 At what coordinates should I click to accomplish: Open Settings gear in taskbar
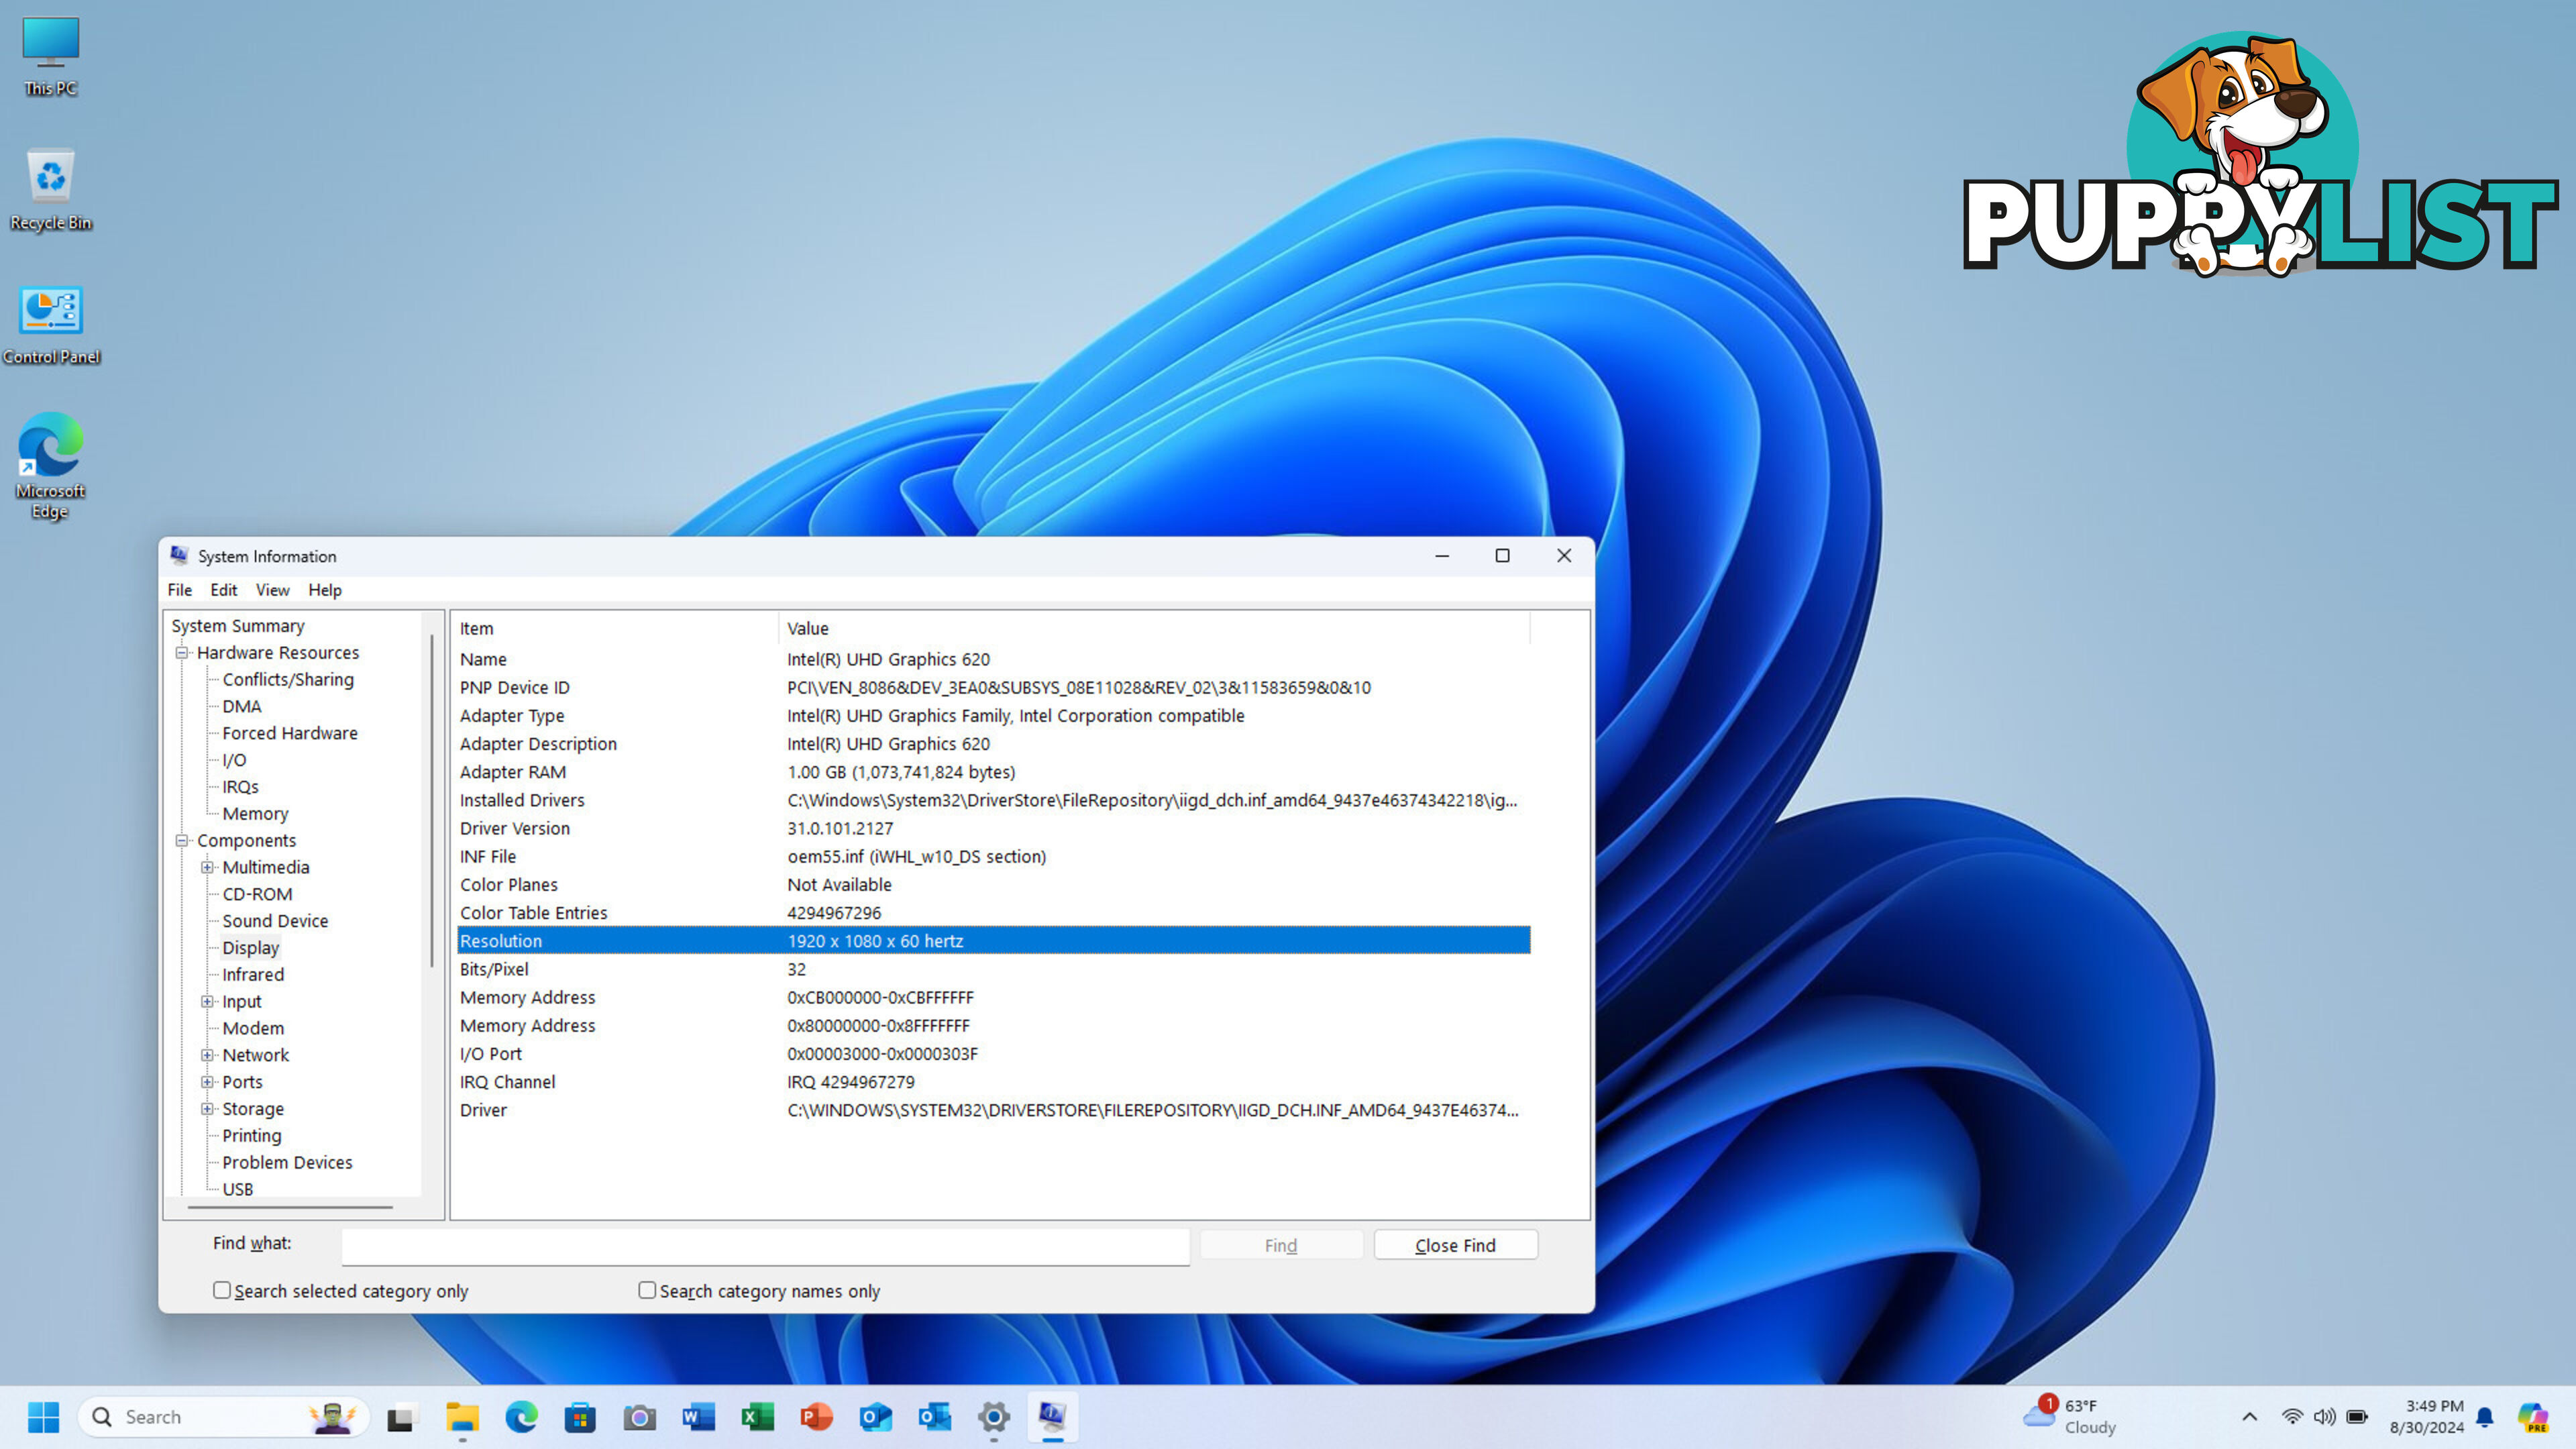[x=993, y=1416]
